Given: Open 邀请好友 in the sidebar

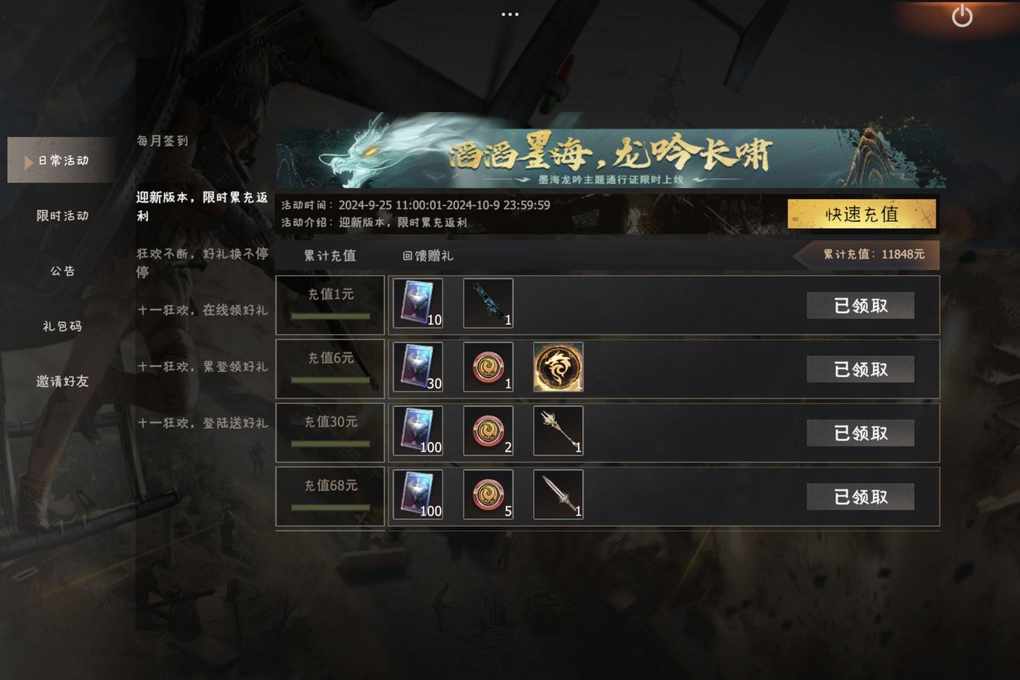Looking at the screenshot, I should 62,381.
